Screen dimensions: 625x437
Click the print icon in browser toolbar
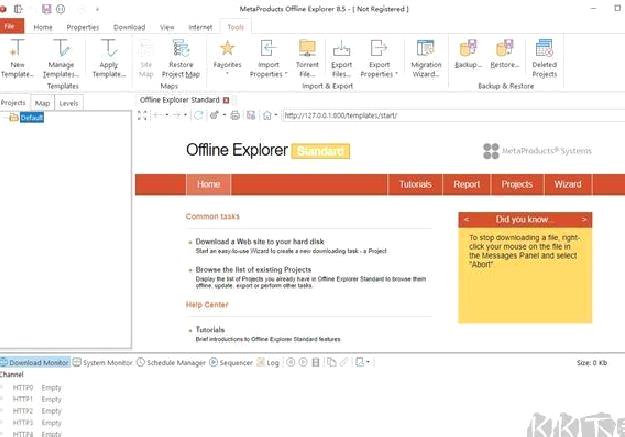coord(235,116)
